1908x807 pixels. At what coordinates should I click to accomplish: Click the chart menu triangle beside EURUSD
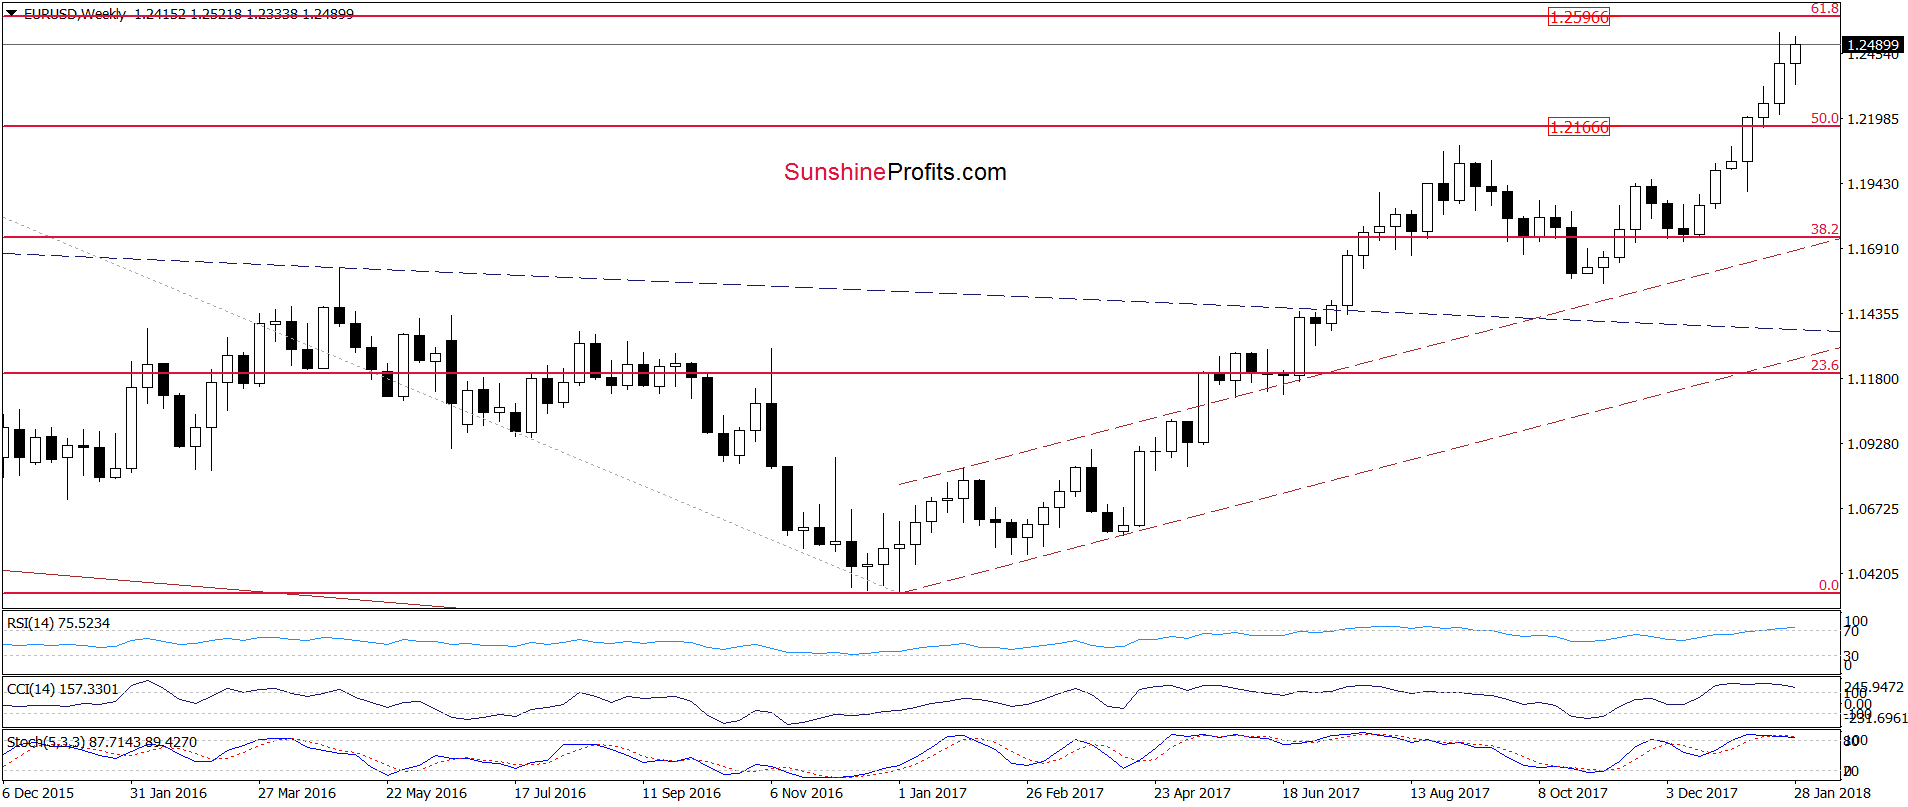[11, 14]
